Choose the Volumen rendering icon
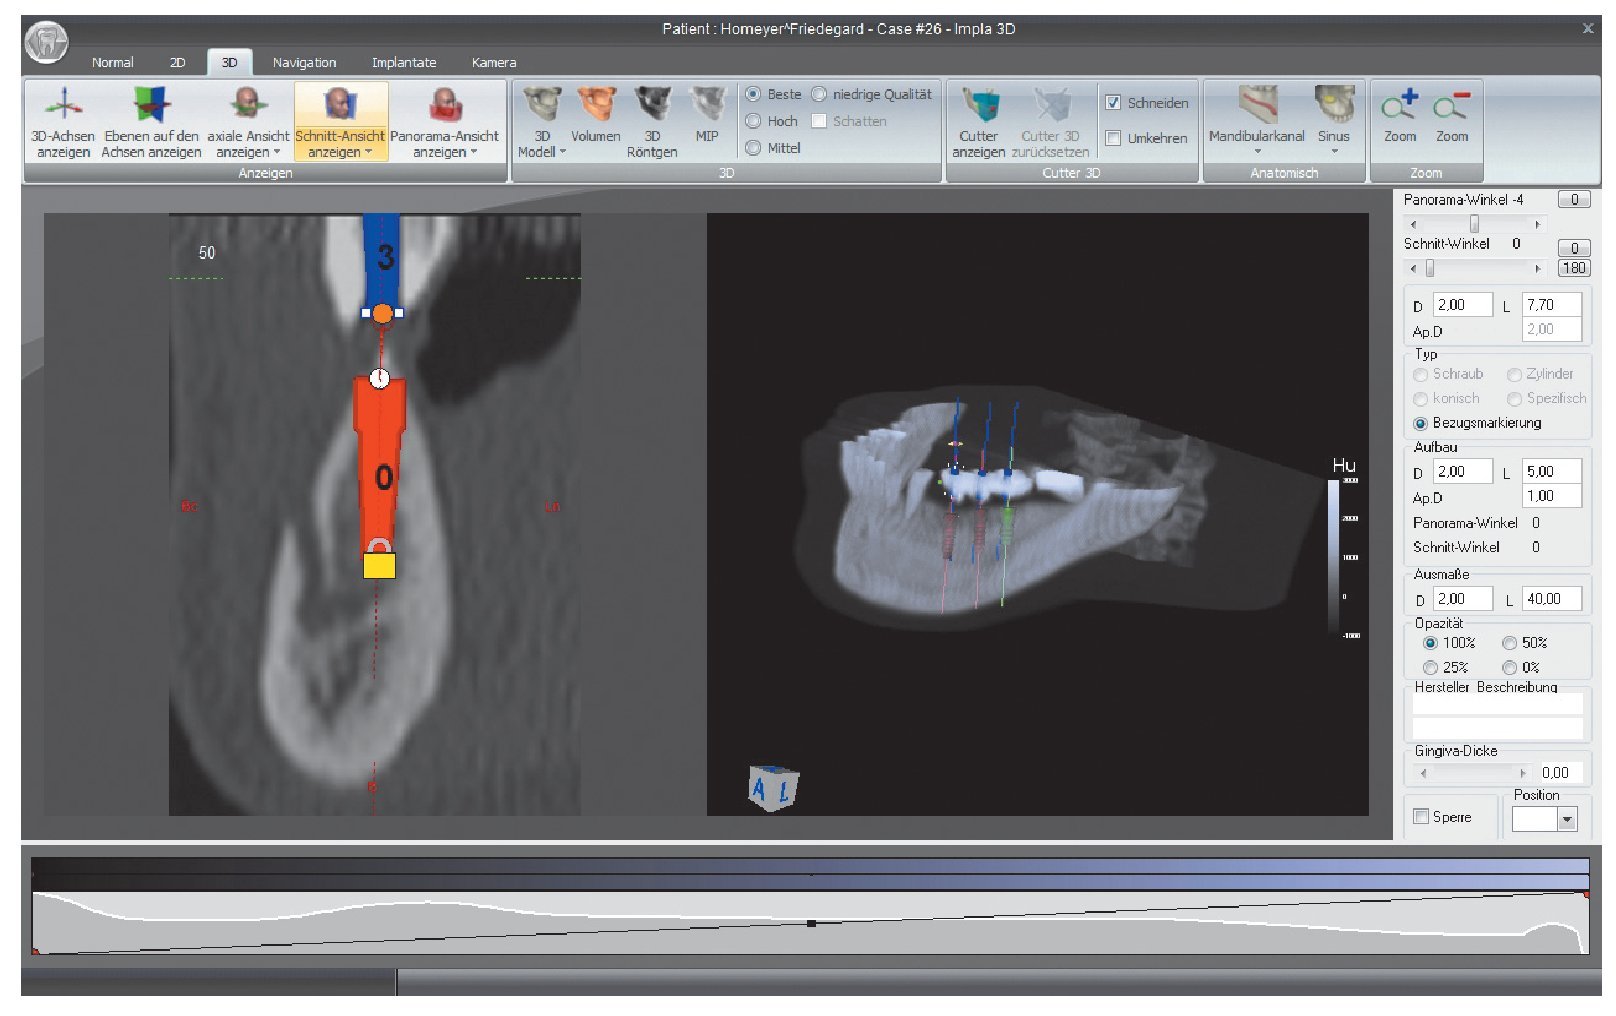Image resolution: width=1616 pixels, height=1016 pixels. pos(596,105)
